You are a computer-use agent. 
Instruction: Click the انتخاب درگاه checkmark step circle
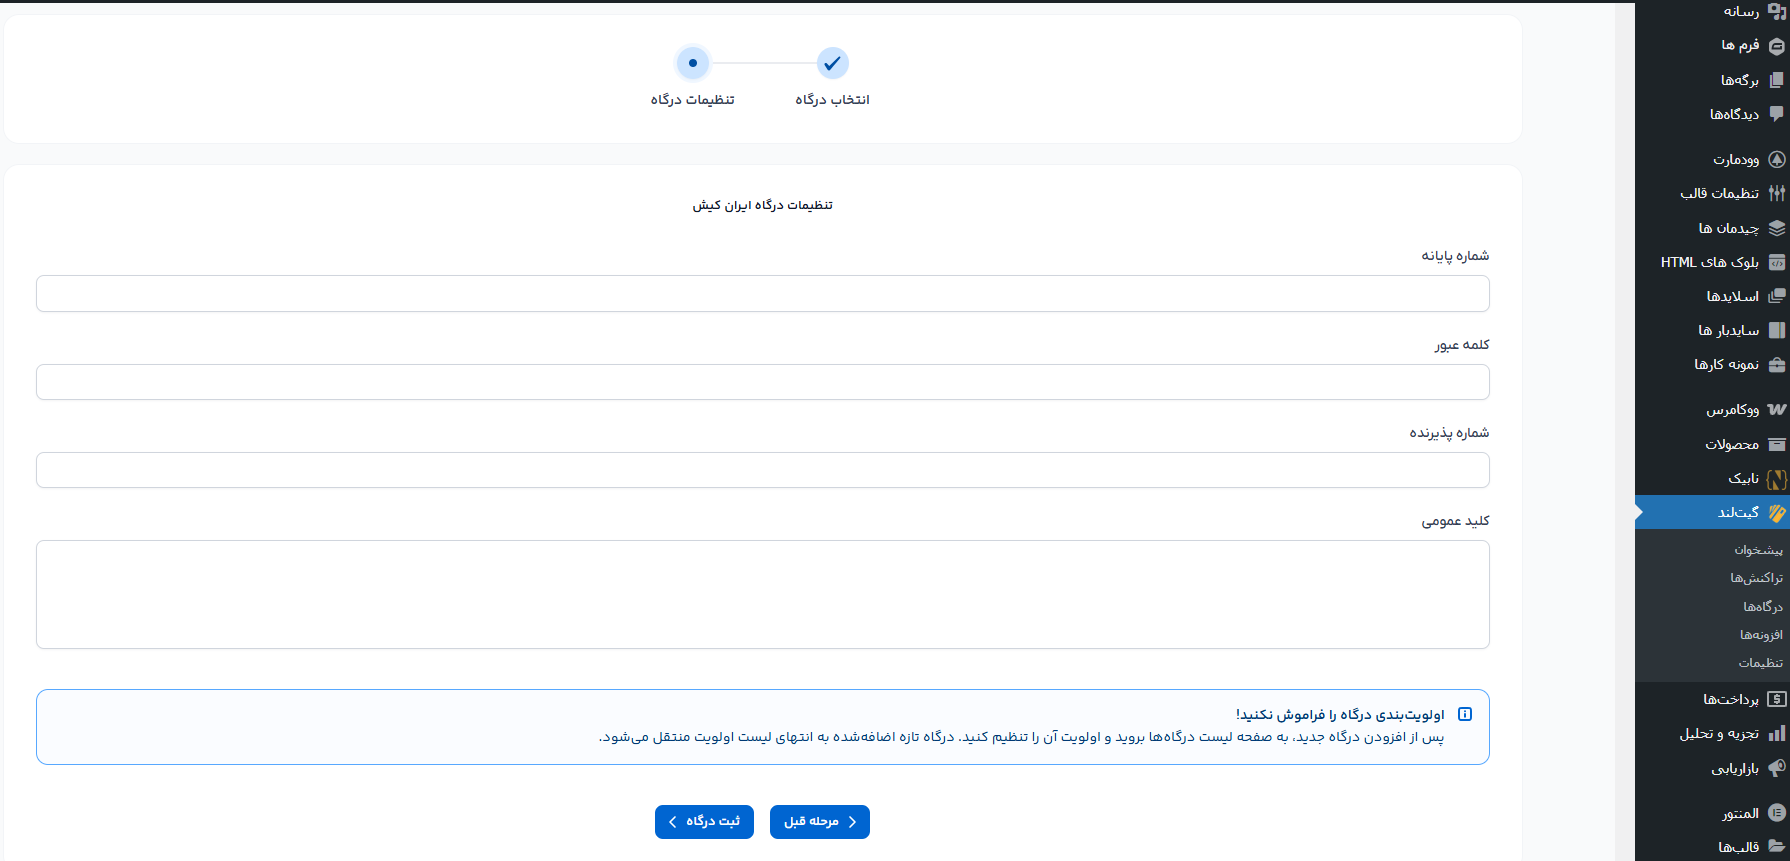tap(832, 63)
